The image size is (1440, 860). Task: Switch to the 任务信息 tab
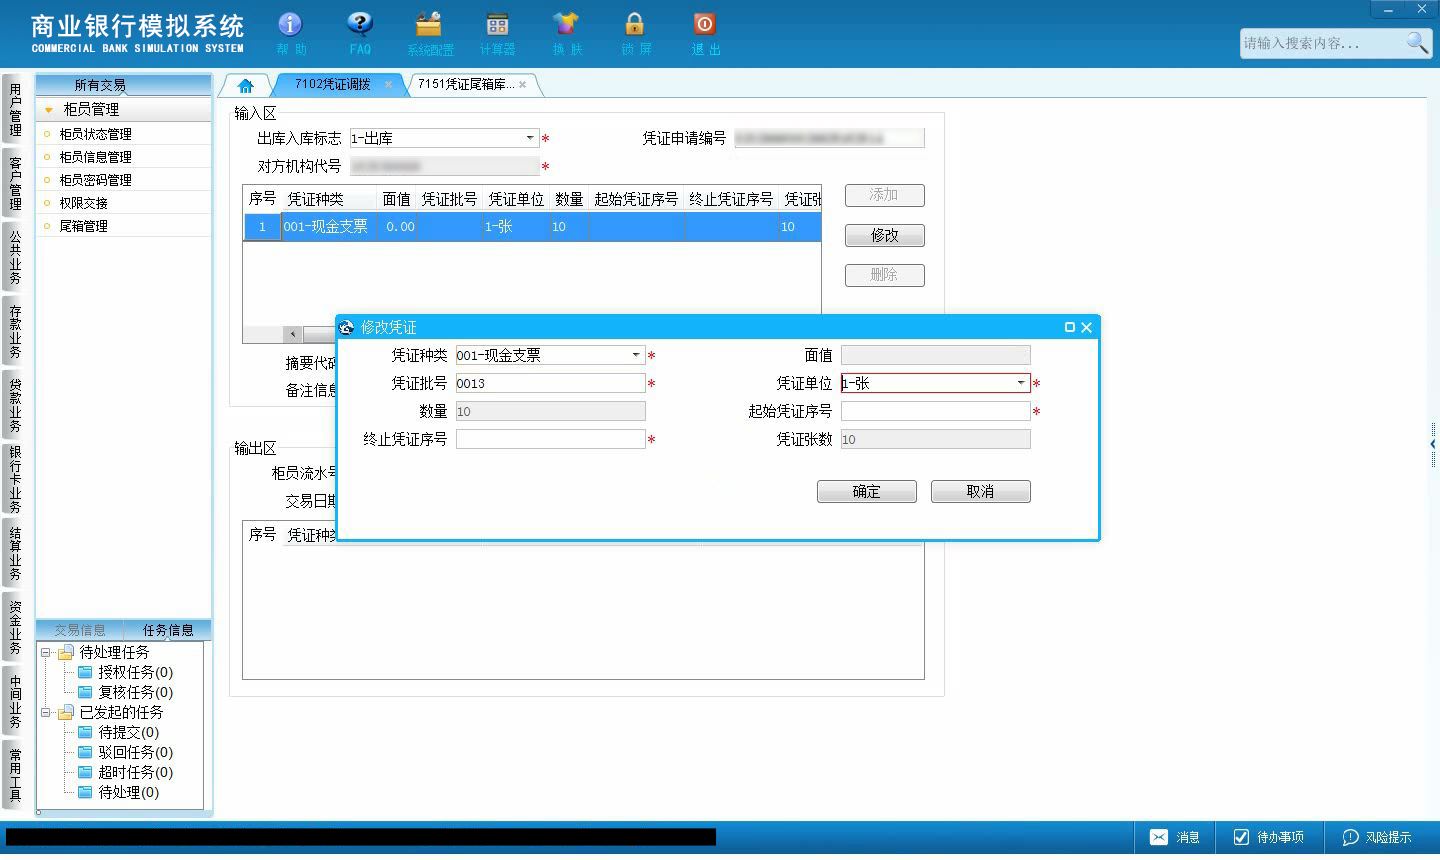pyautogui.click(x=168, y=630)
